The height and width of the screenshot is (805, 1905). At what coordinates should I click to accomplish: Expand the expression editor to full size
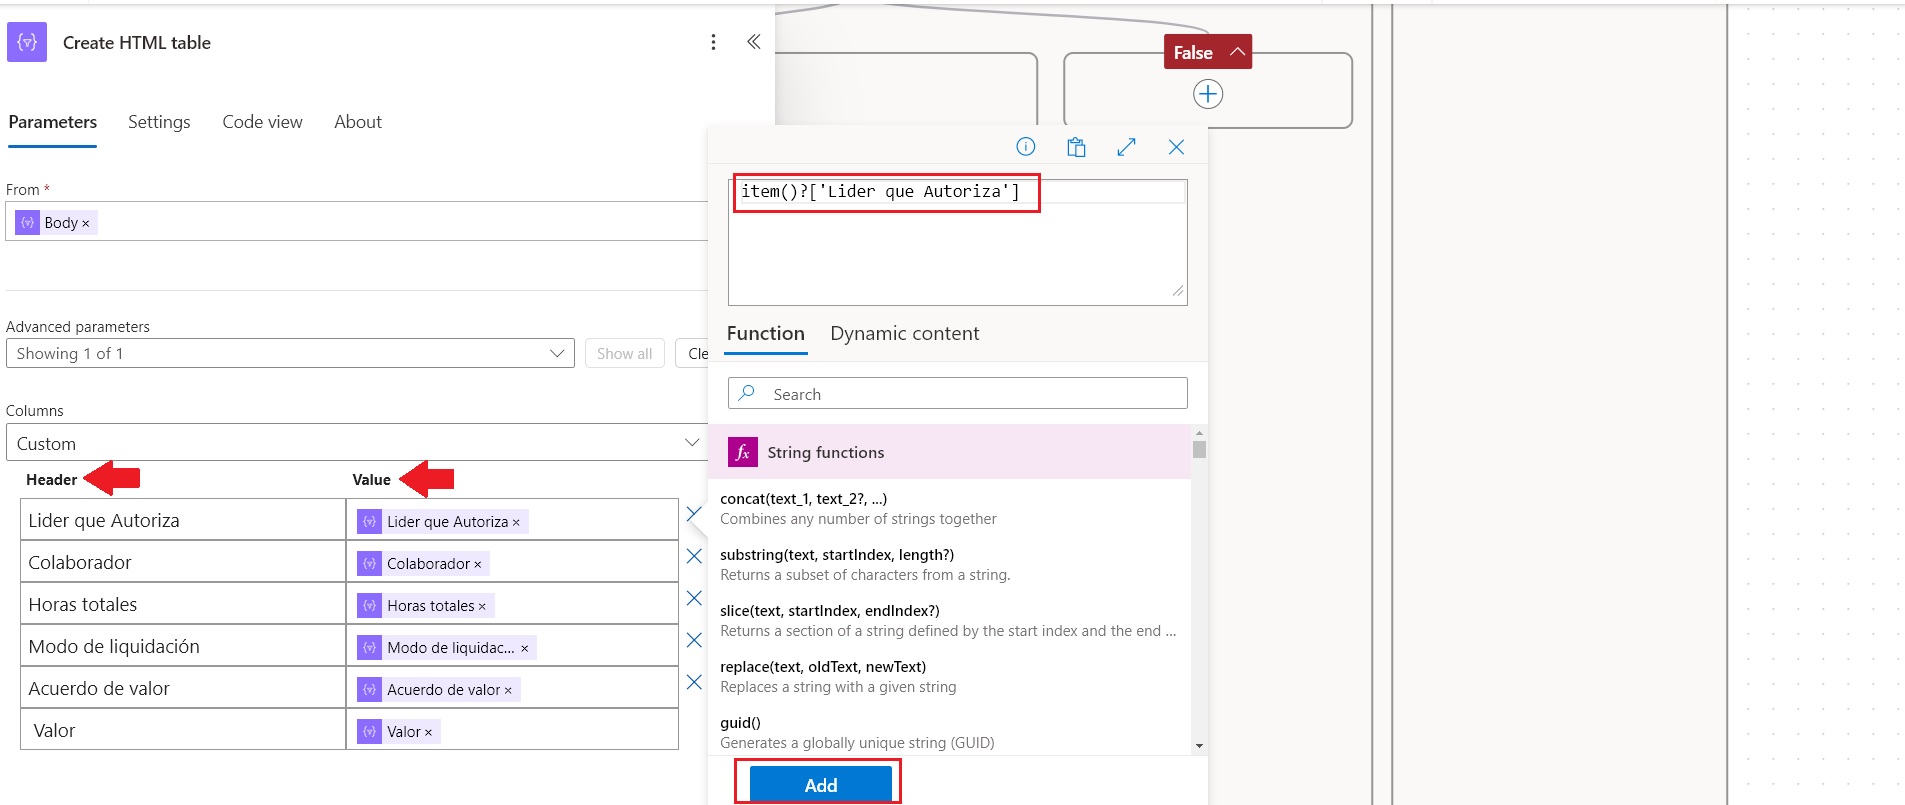(1126, 147)
